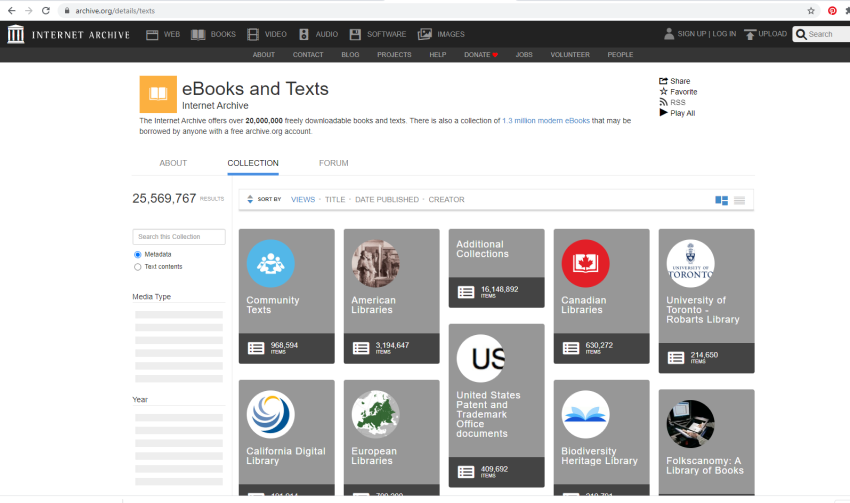Click the user profile icon
Viewport: 850px width, 503px height.
(x=669, y=34)
